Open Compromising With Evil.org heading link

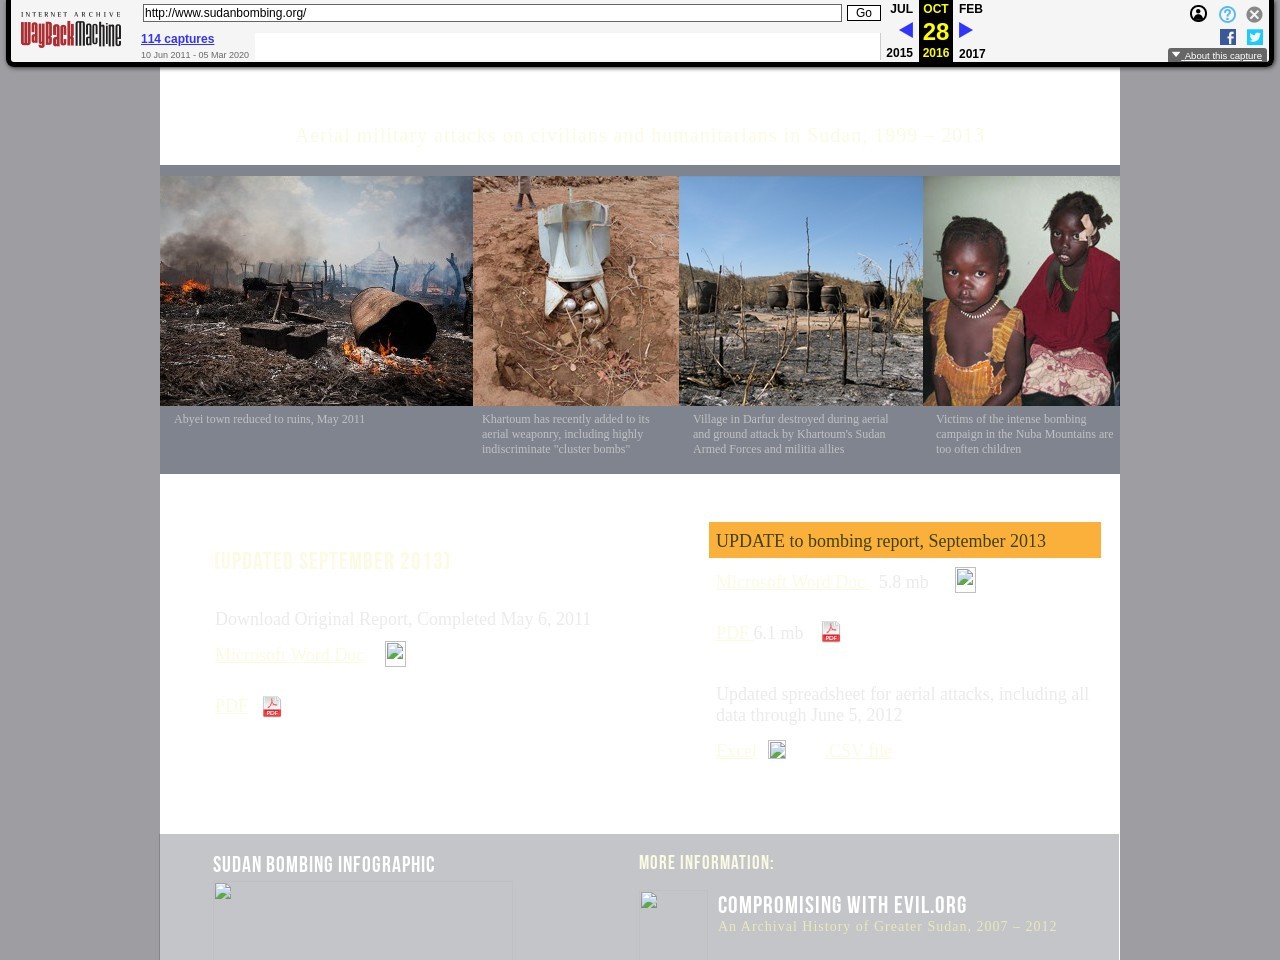coord(842,905)
